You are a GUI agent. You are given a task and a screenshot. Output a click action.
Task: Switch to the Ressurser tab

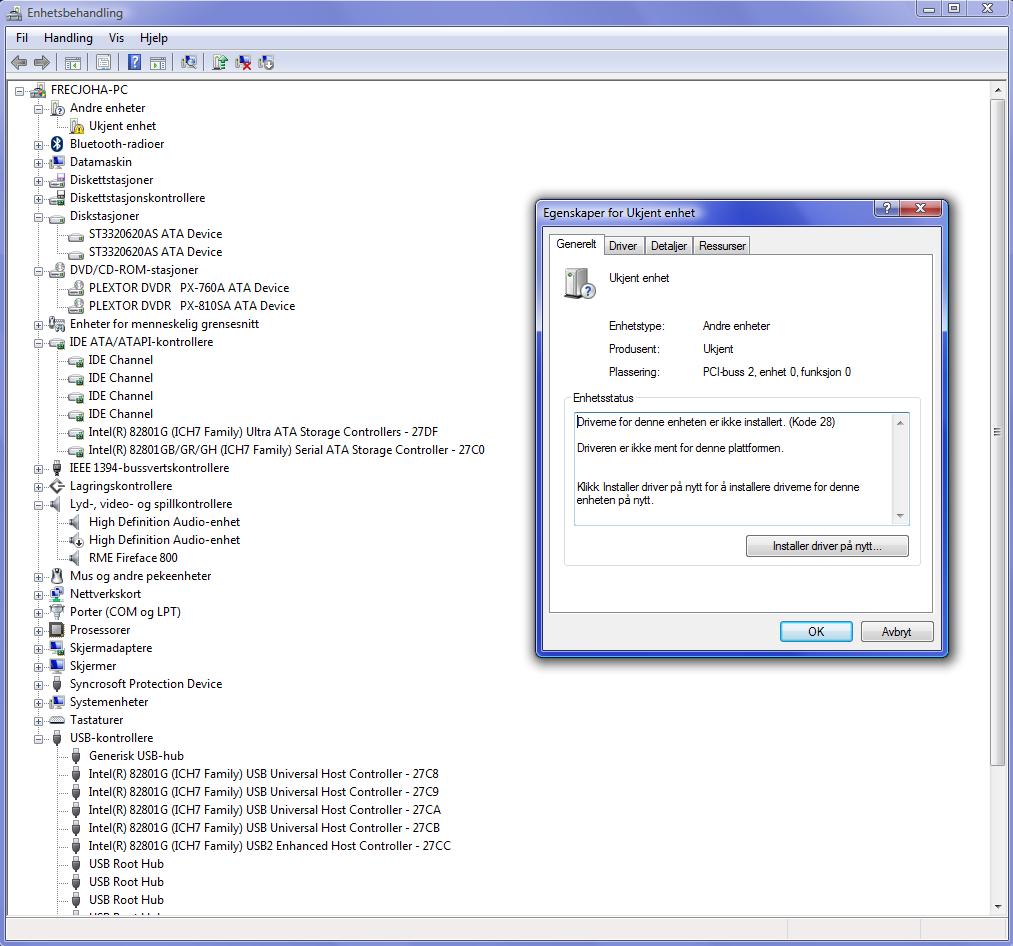[x=722, y=246]
